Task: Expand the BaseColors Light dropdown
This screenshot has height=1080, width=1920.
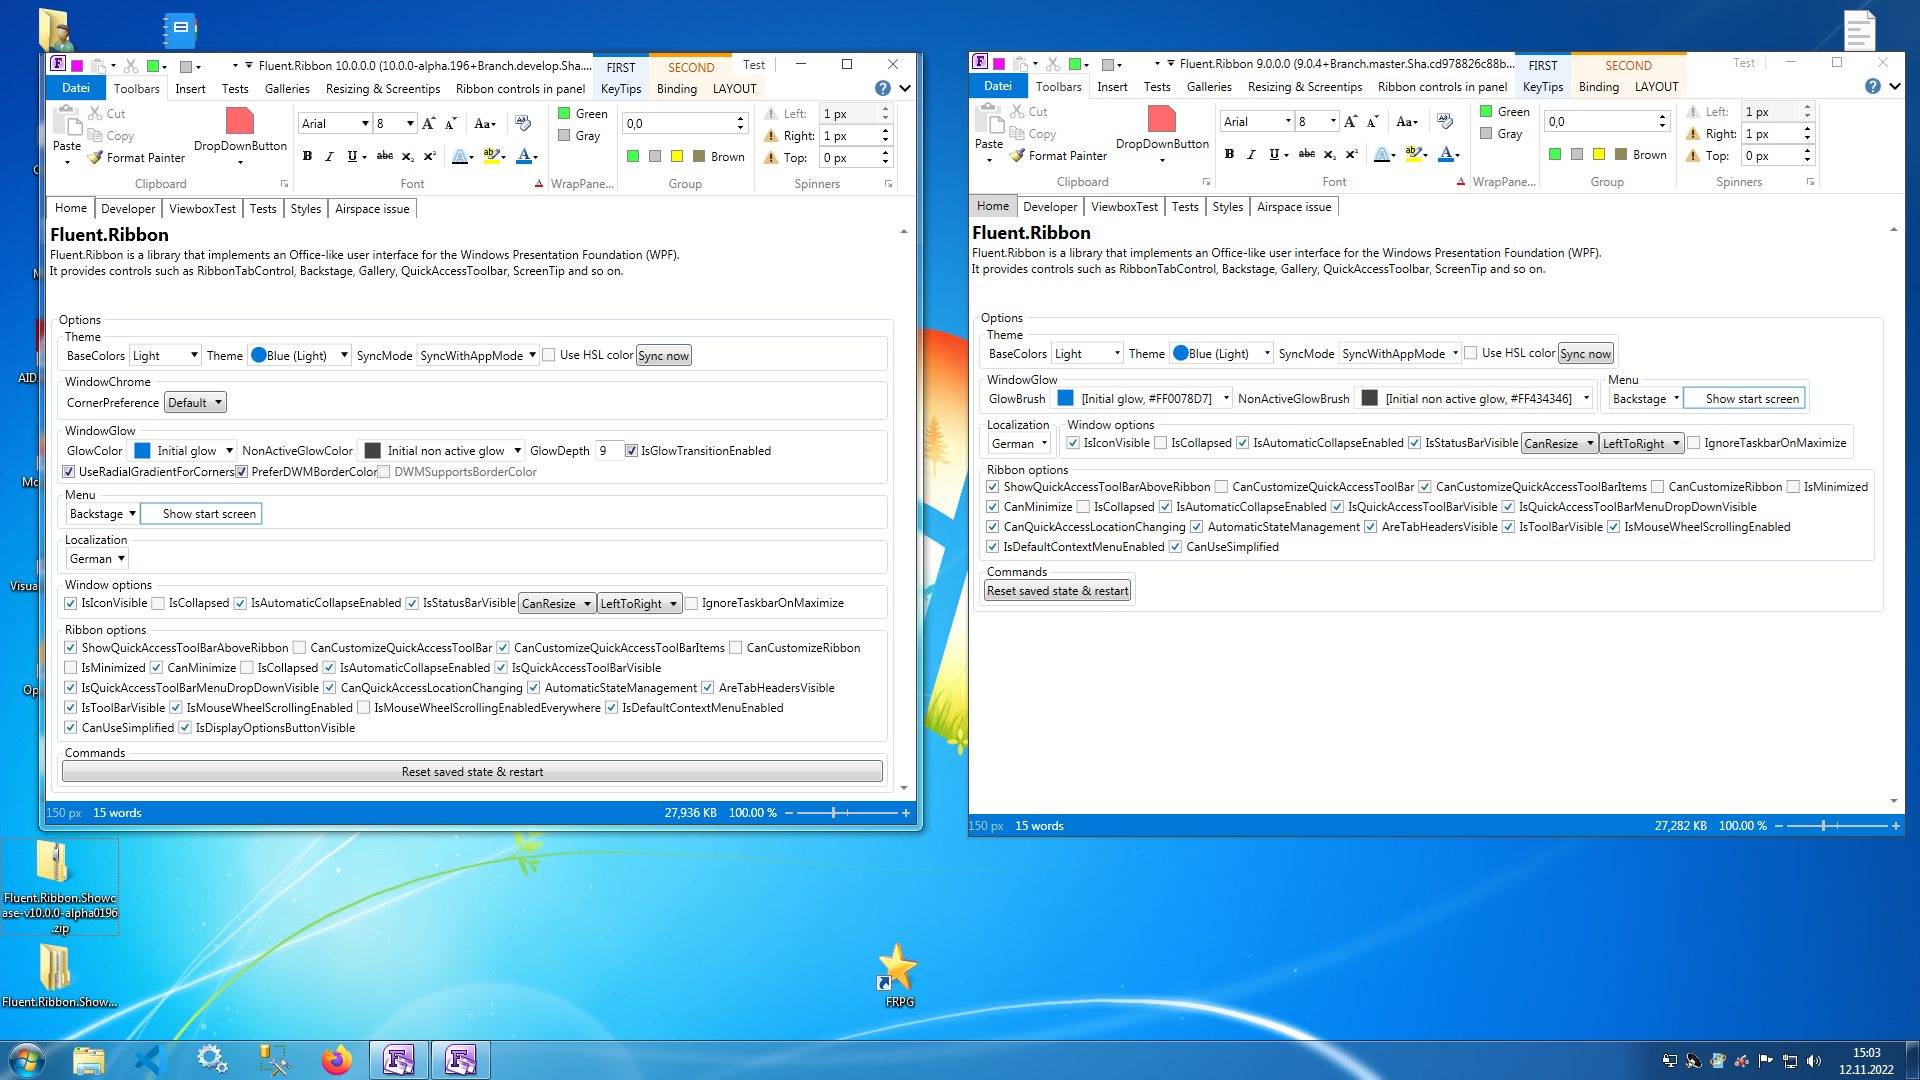Action: pos(164,354)
